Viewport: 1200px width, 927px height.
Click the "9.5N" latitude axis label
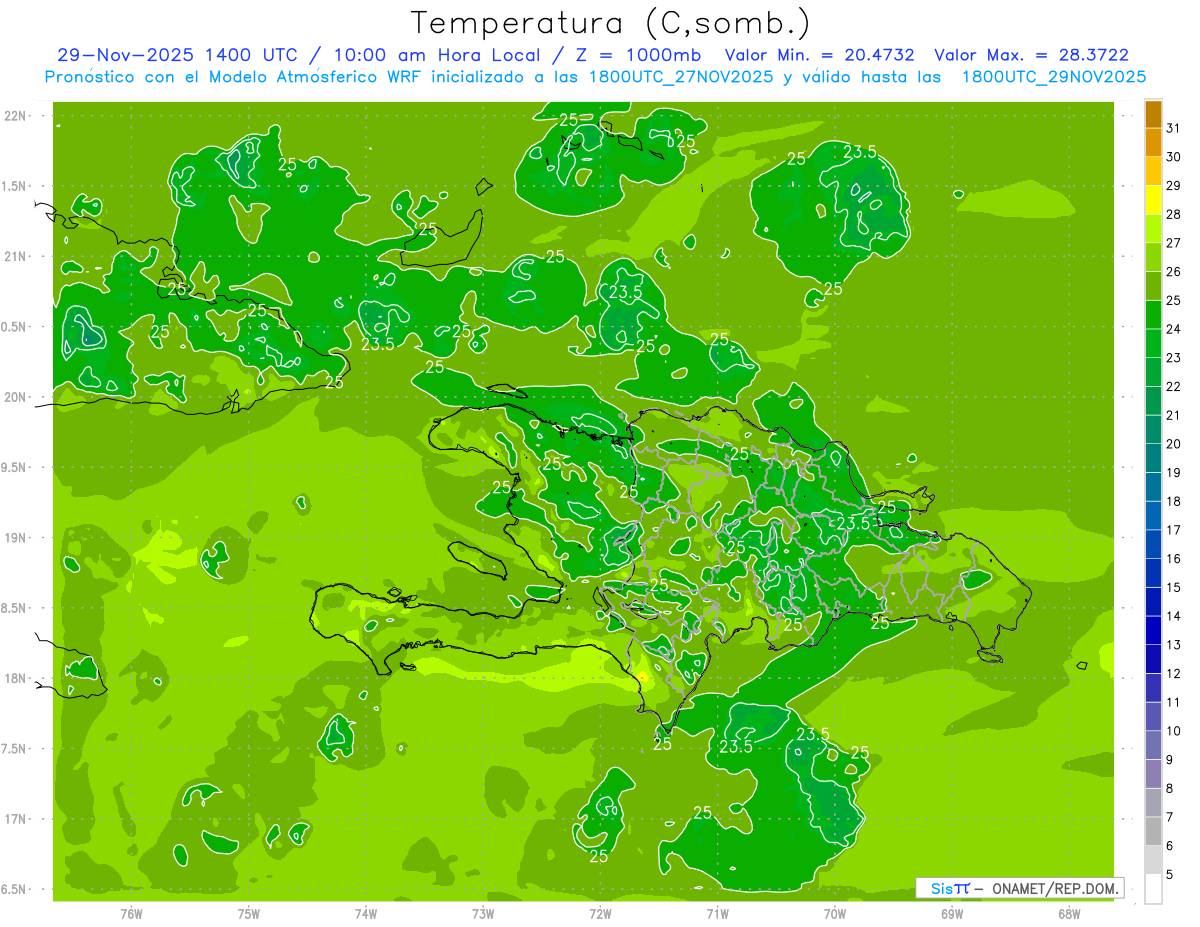[x=15, y=467]
